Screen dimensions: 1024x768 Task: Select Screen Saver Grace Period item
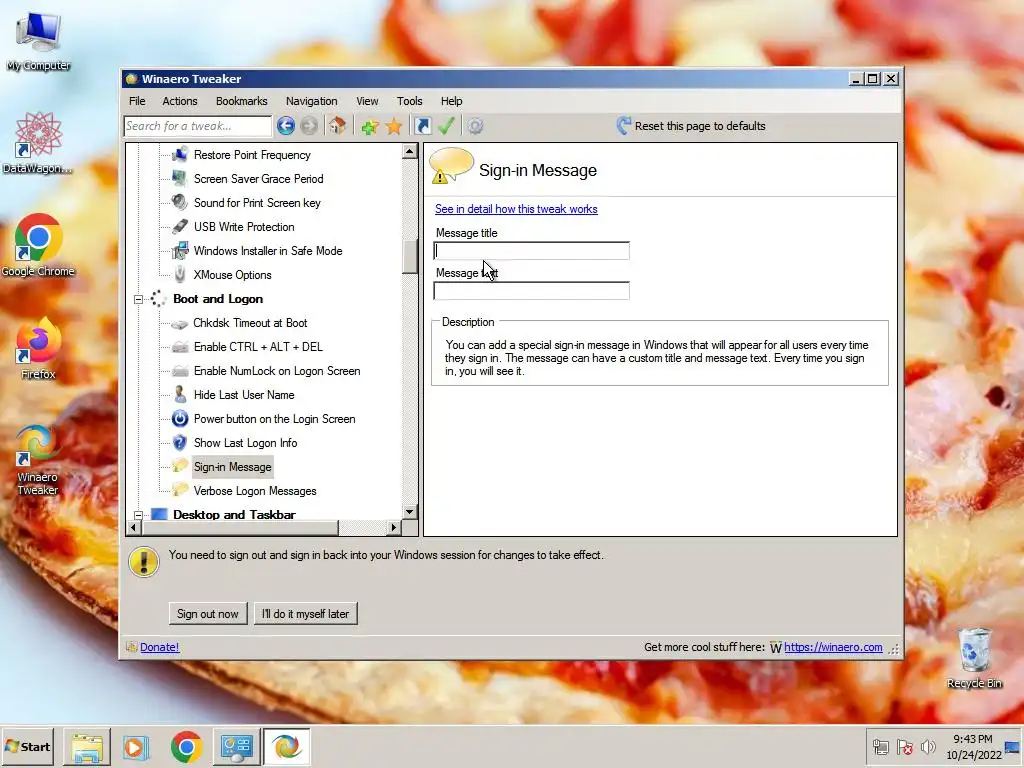259,179
